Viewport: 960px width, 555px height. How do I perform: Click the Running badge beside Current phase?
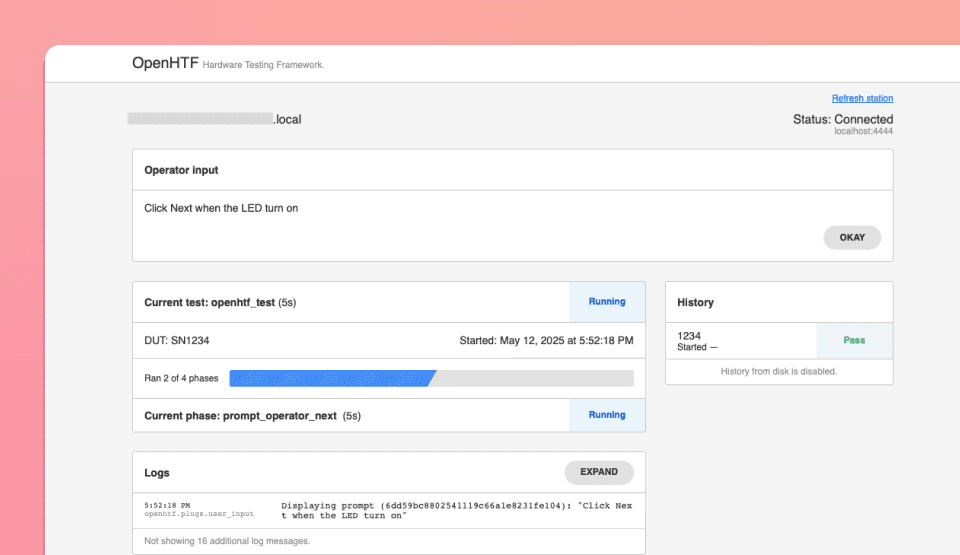pos(607,415)
